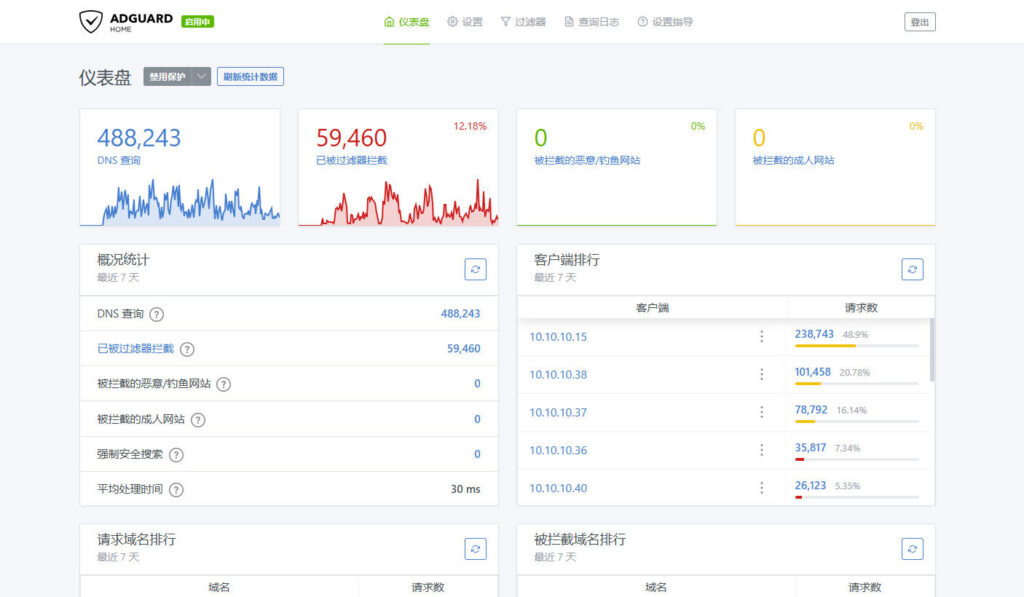Click help icon next to DNS 查询
Image resolution: width=1024 pixels, height=597 pixels.
click(x=156, y=314)
